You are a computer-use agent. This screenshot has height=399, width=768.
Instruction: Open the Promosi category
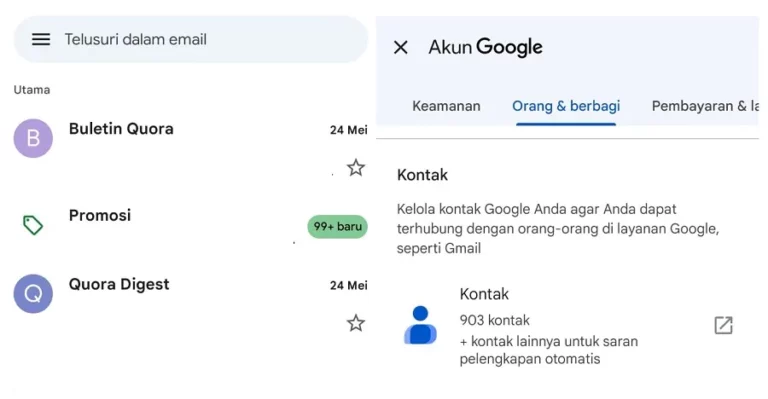click(191, 225)
